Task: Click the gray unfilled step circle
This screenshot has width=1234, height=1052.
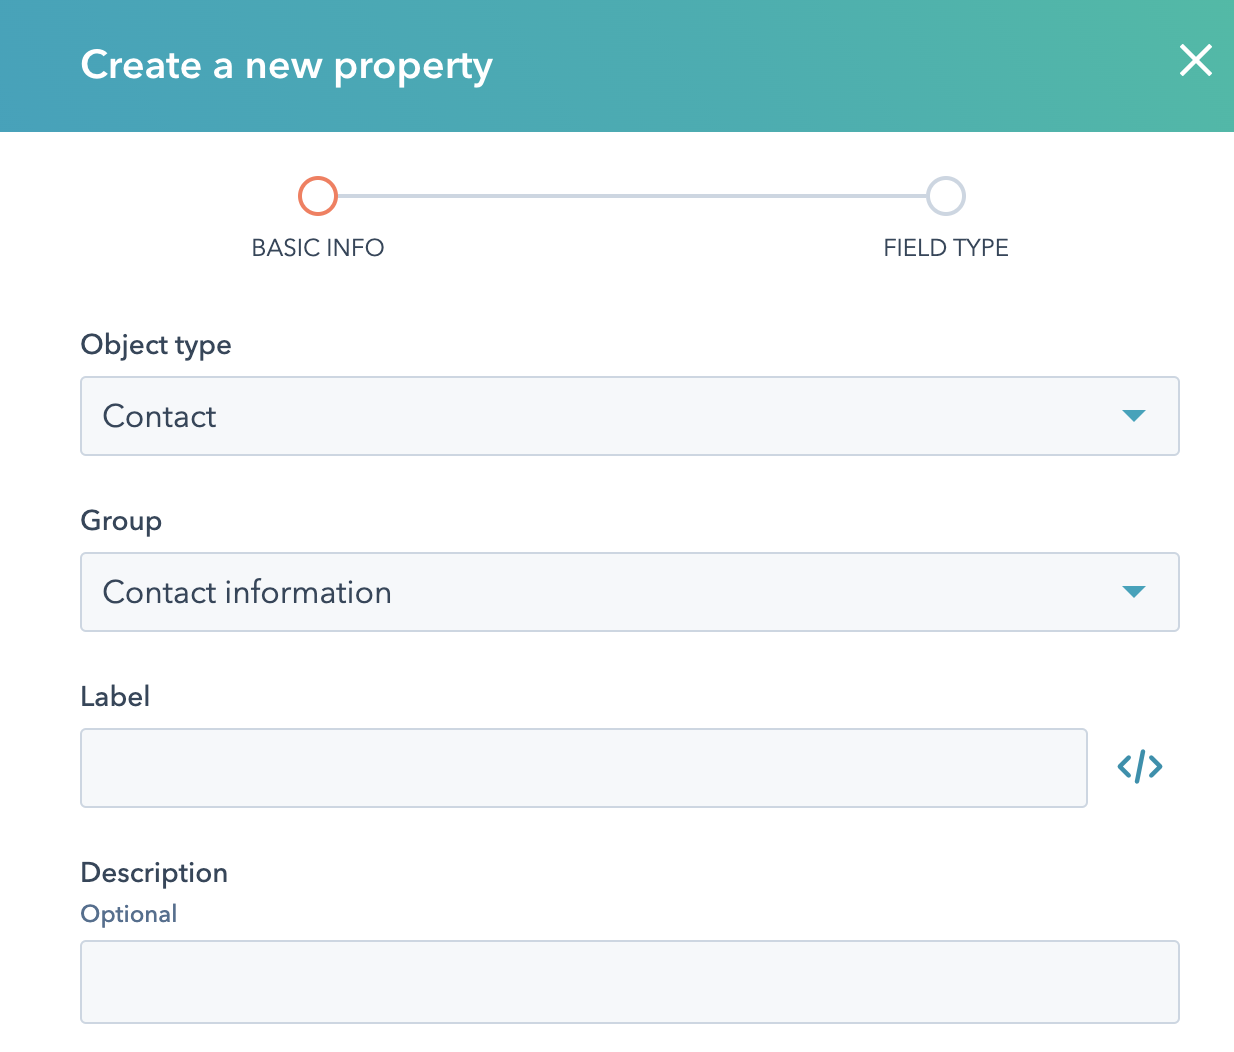Action: [x=945, y=196]
